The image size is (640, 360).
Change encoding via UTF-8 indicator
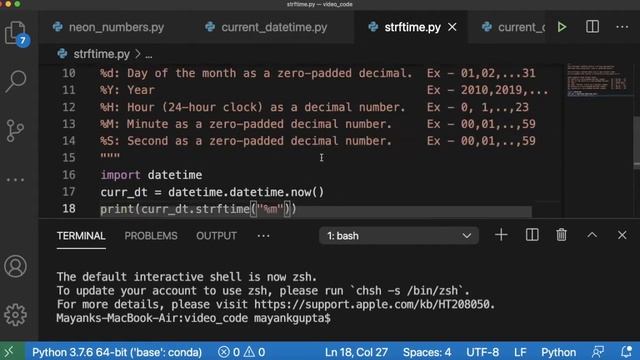482,352
